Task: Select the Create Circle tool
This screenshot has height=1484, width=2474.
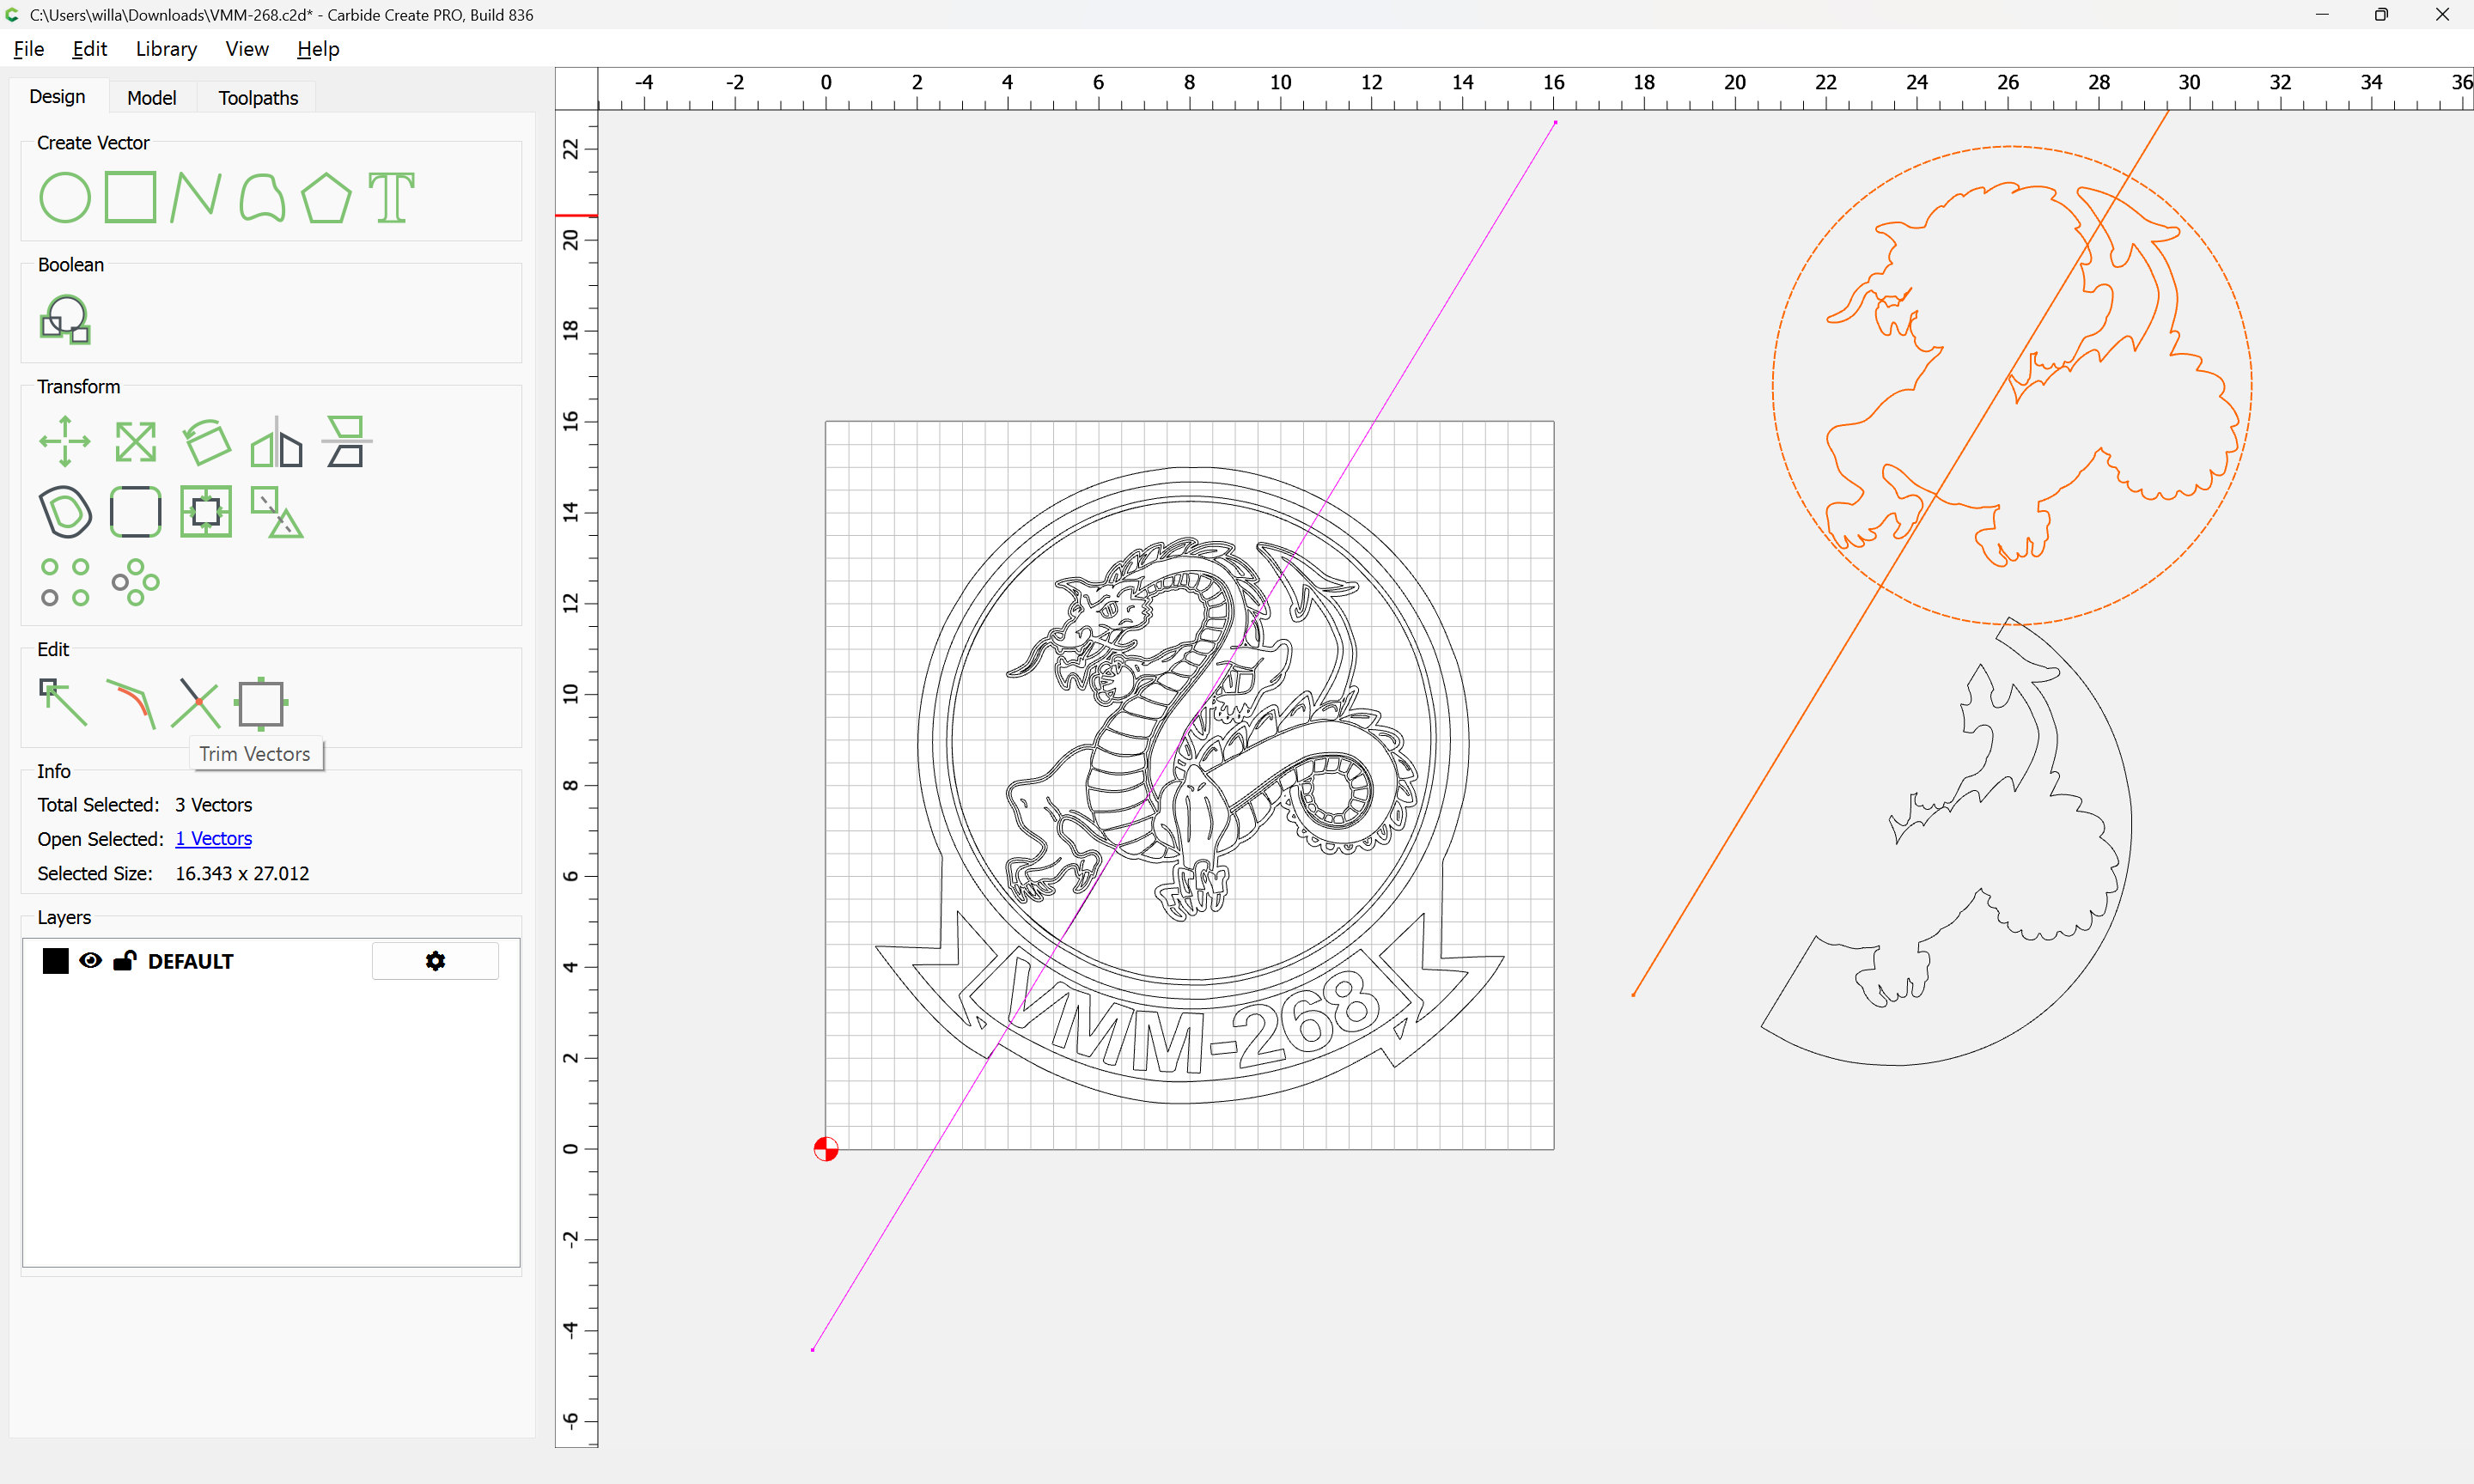Action: 65,197
